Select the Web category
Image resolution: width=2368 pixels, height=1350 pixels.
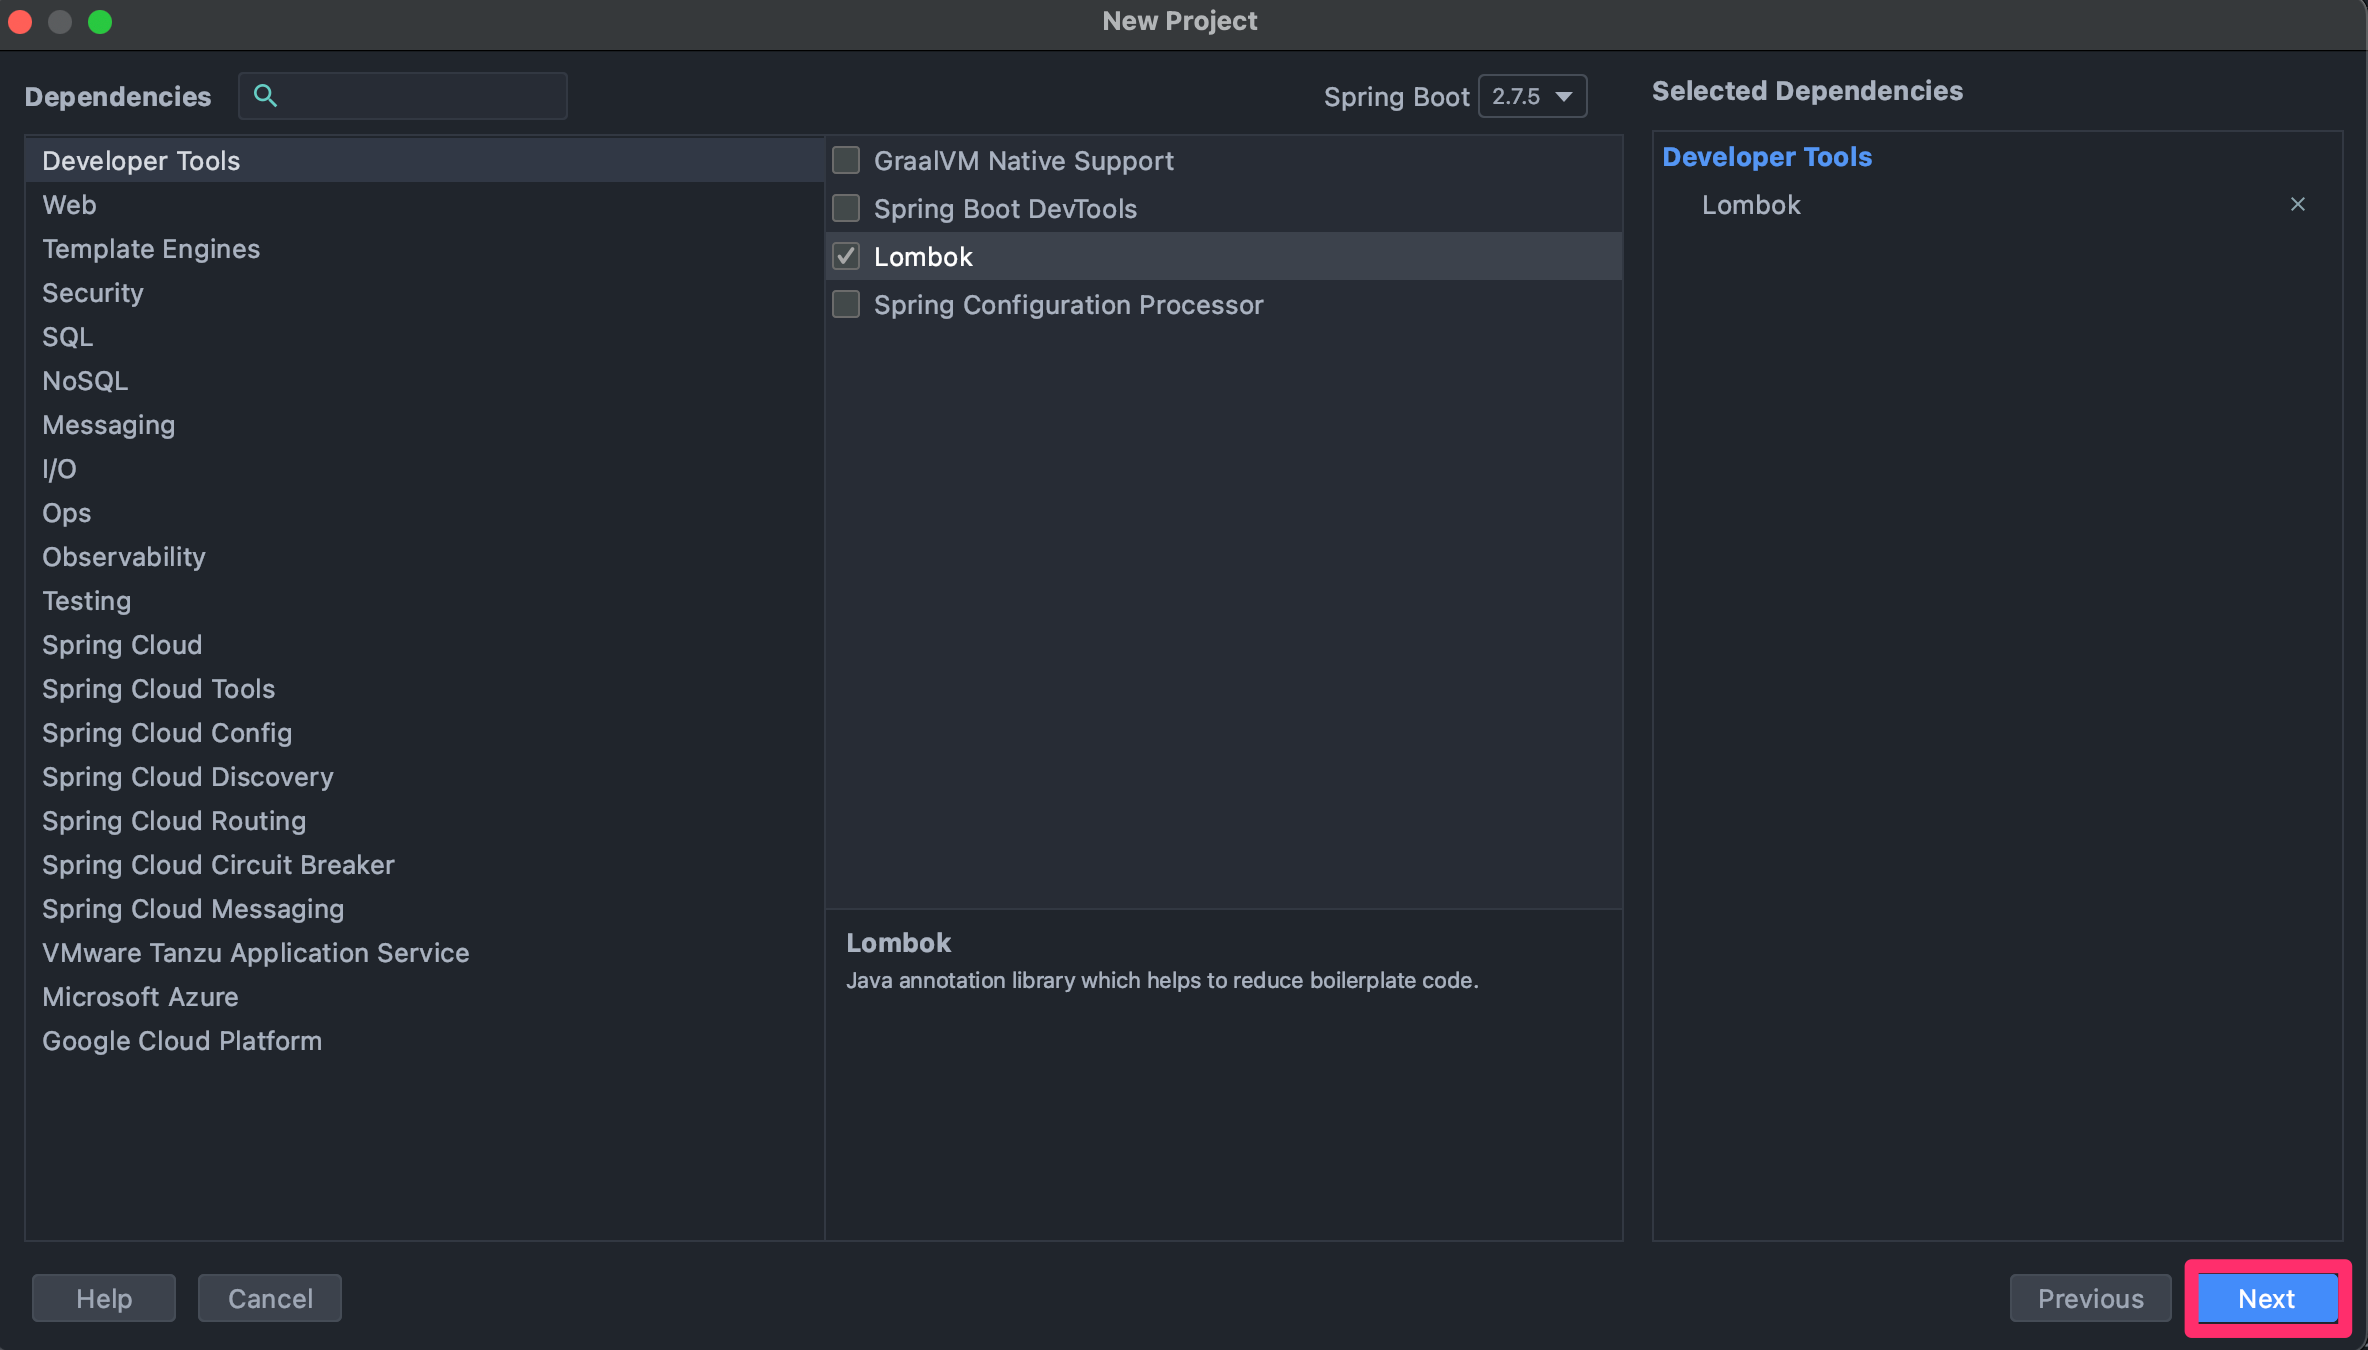(x=69, y=205)
